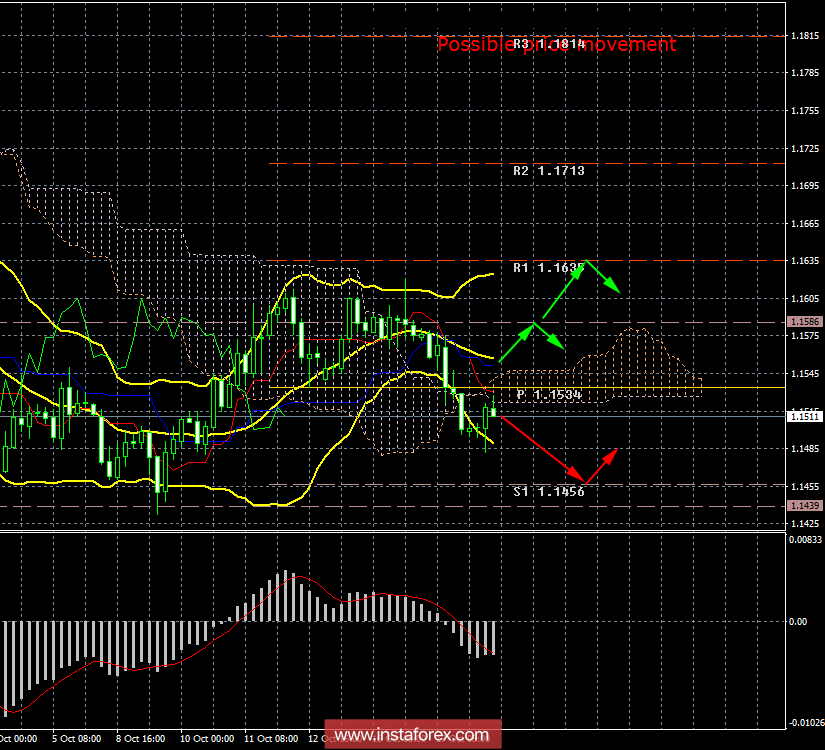Click the 1.1545 price axis value
Image resolution: width=825 pixels, height=750 pixels.
(805, 373)
